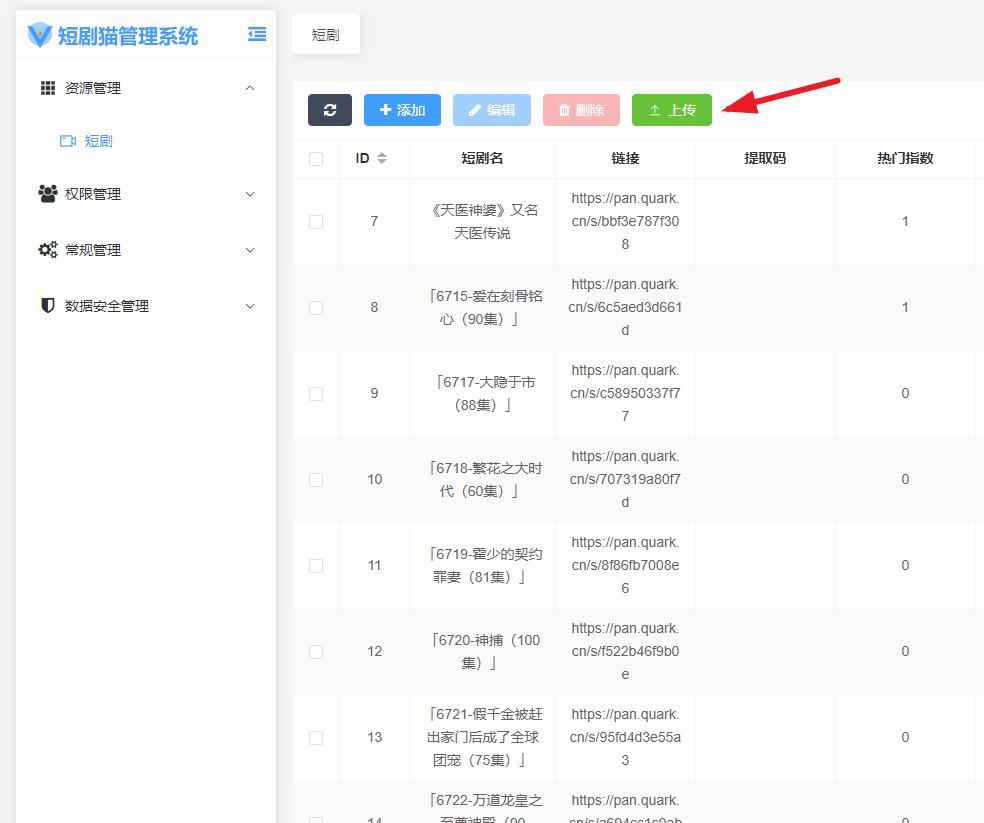
Task: Expand the 数据安全管理 menu chevron
Action: point(250,306)
